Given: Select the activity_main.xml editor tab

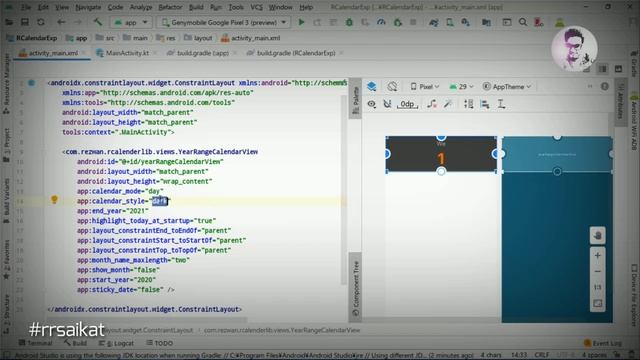Looking at the screenshot, I should click(x=52, y=53).
